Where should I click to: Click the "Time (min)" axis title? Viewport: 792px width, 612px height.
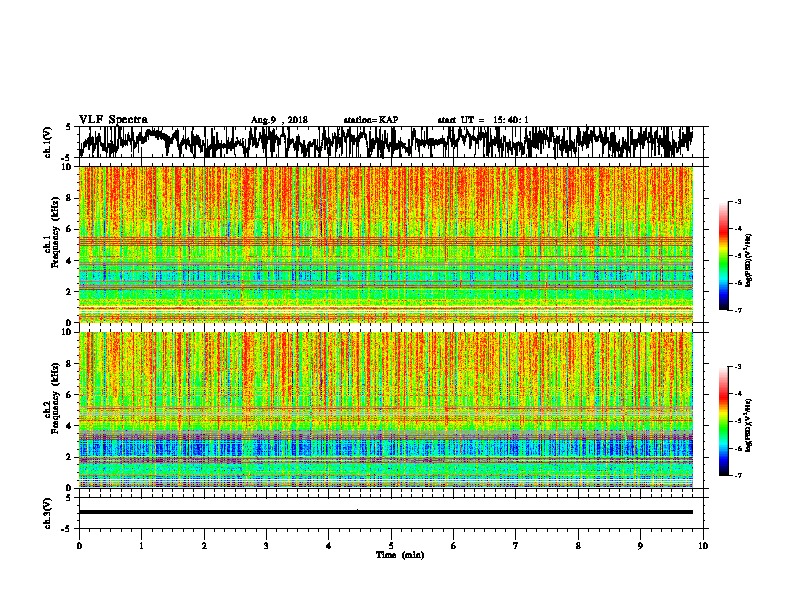coord(400,555)
